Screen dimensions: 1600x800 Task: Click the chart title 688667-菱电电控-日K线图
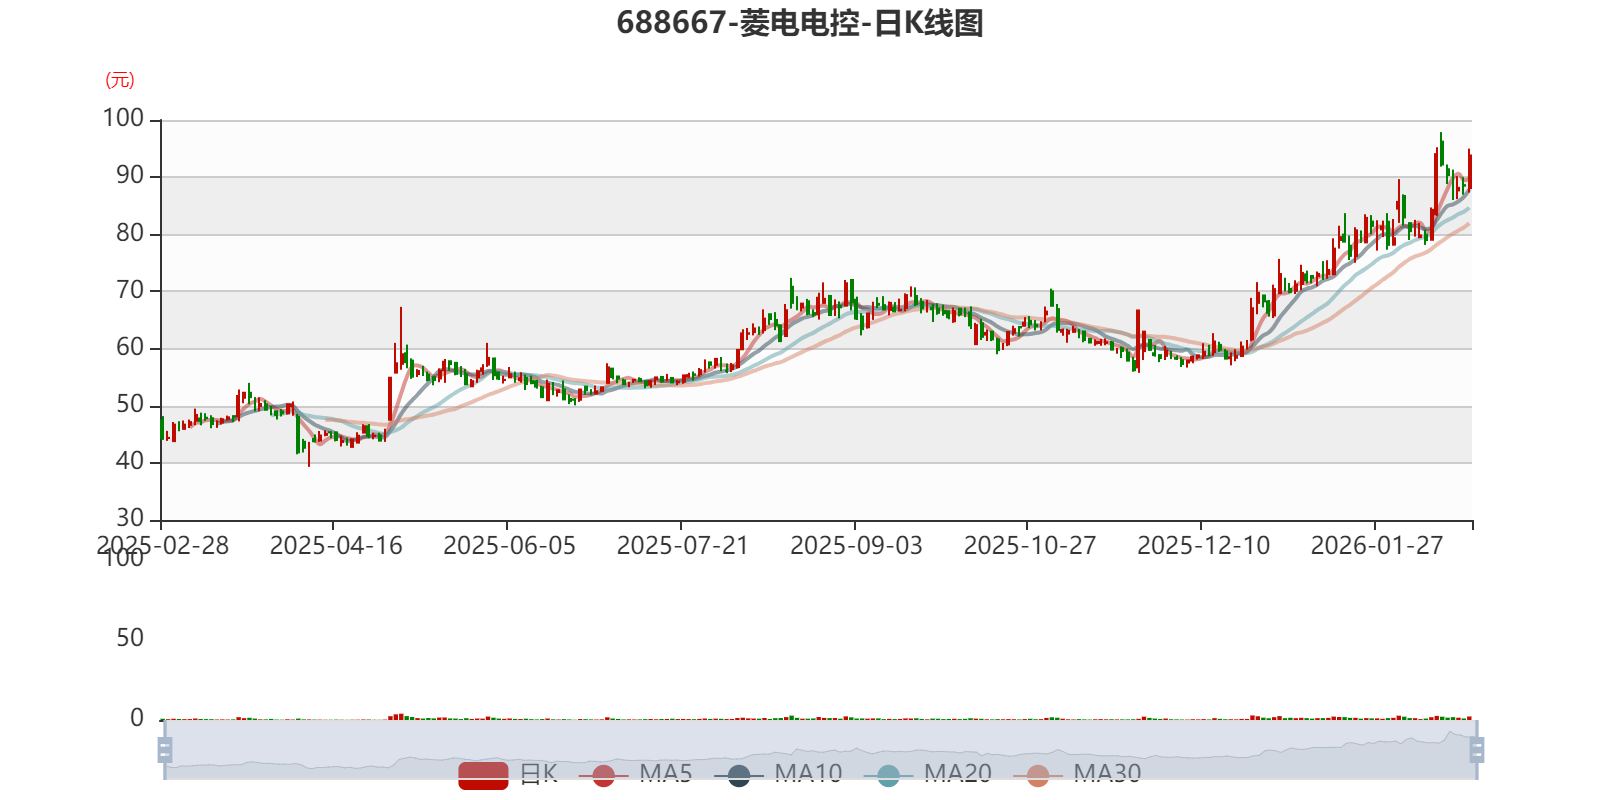800,23
